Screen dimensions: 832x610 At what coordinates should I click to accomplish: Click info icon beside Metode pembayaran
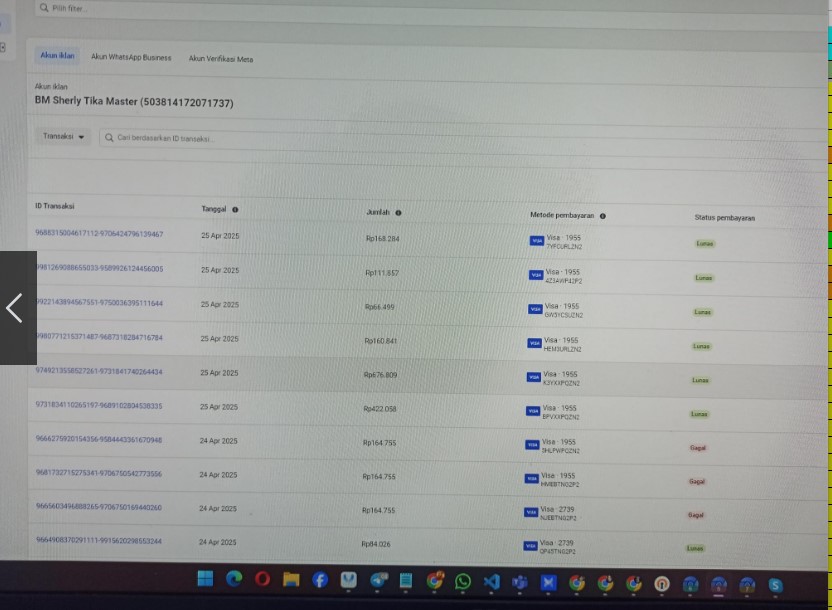(x=603, y=216)
